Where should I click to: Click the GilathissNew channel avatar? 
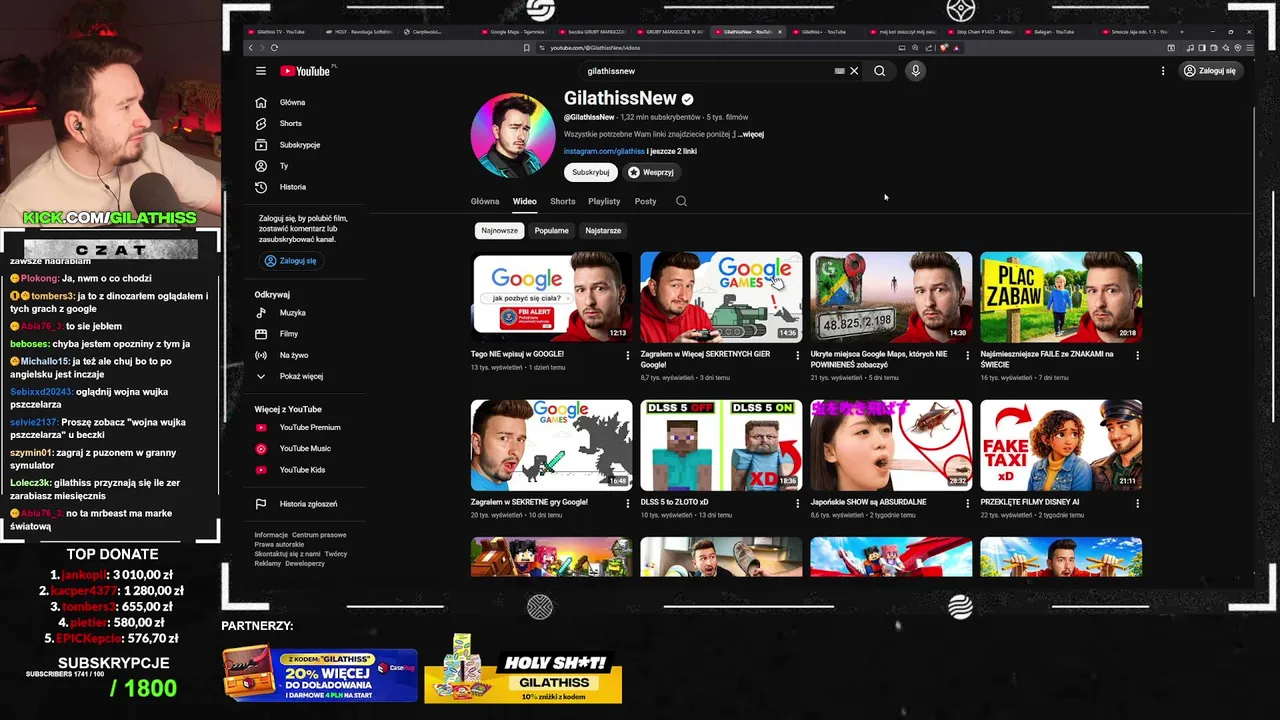pyautogui.click(x=512, y=136)
